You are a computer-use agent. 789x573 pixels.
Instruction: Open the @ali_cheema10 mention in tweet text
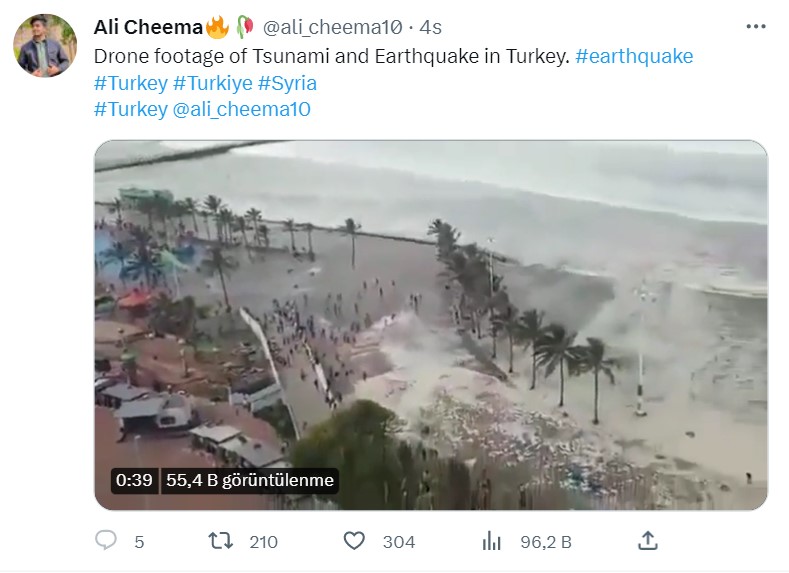coord(242,109)
